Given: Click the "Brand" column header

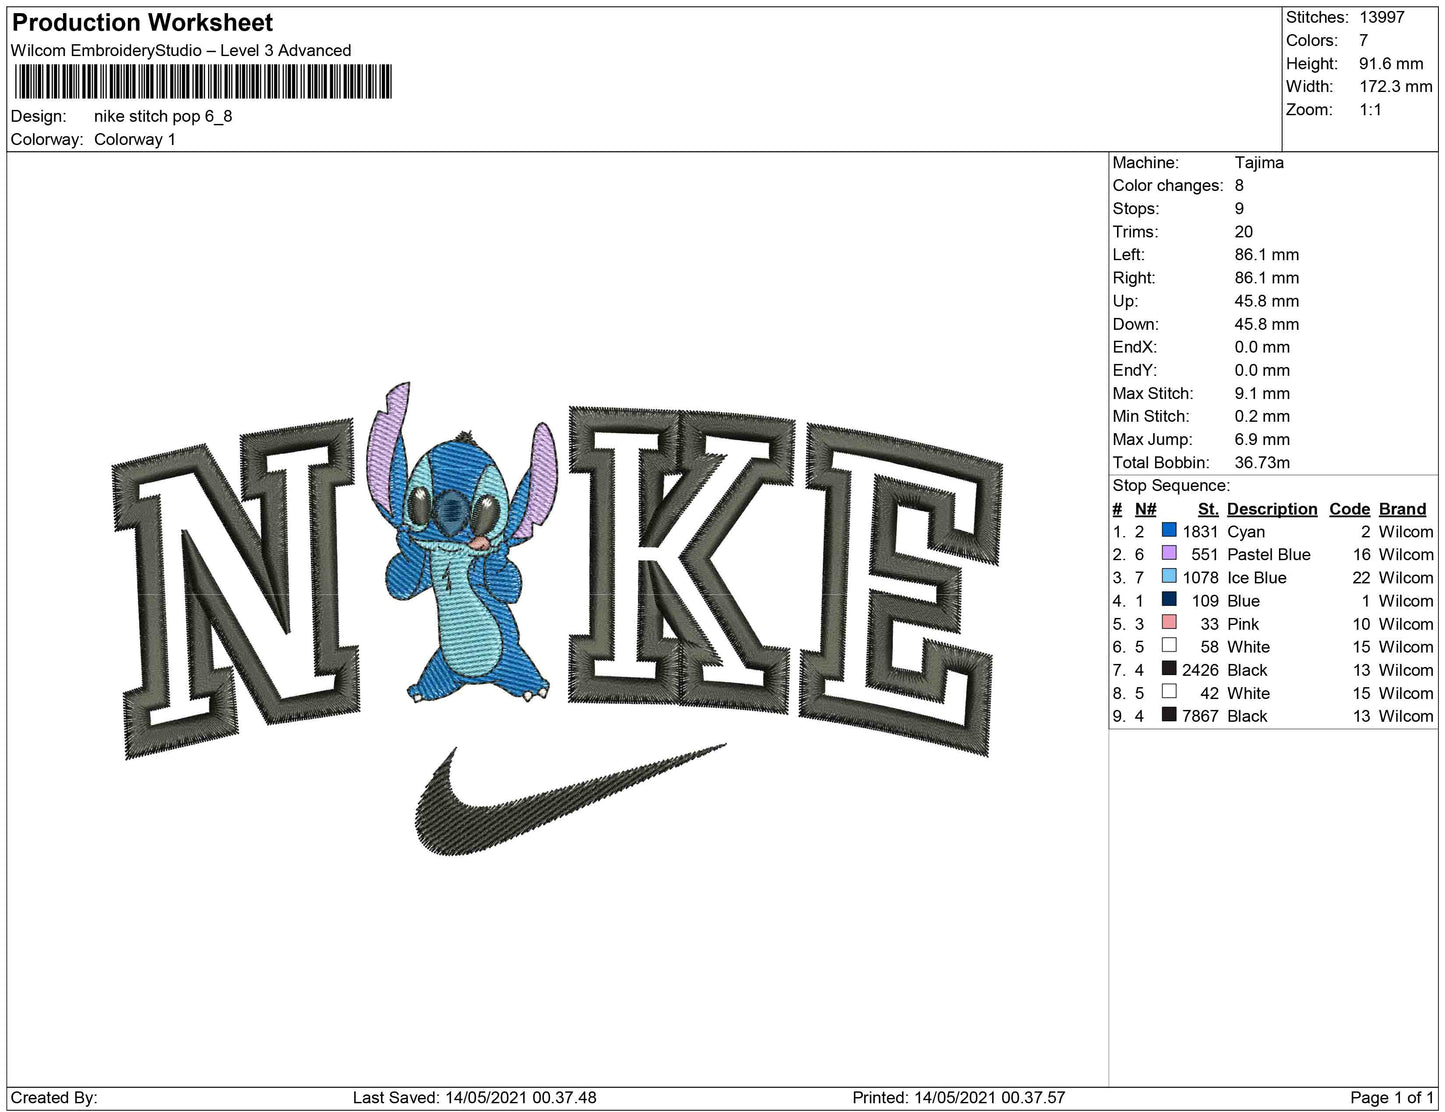Looking at the screenshot, I should 1402,508.
